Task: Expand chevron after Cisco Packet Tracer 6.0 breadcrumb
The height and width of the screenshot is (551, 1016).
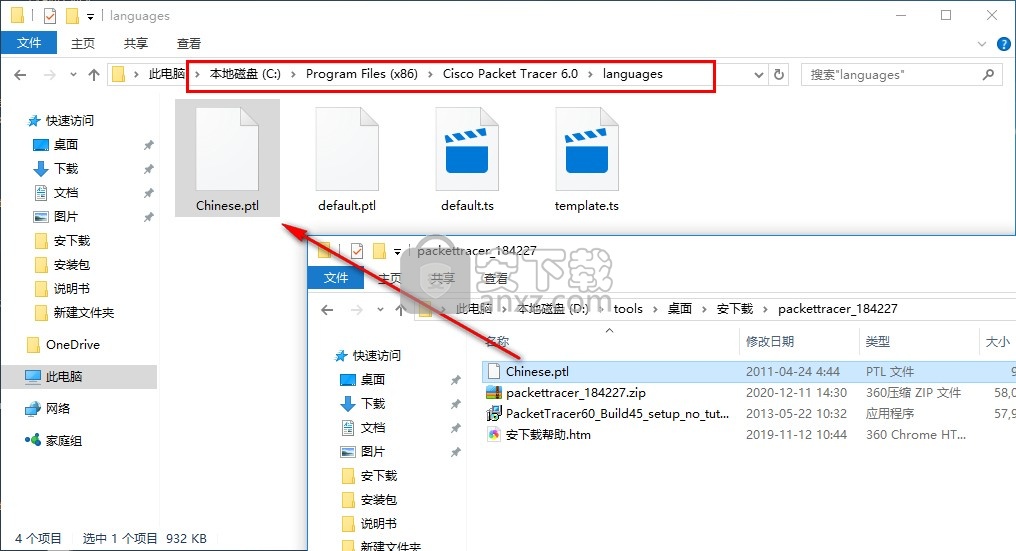Action: (x=590, y=75)
